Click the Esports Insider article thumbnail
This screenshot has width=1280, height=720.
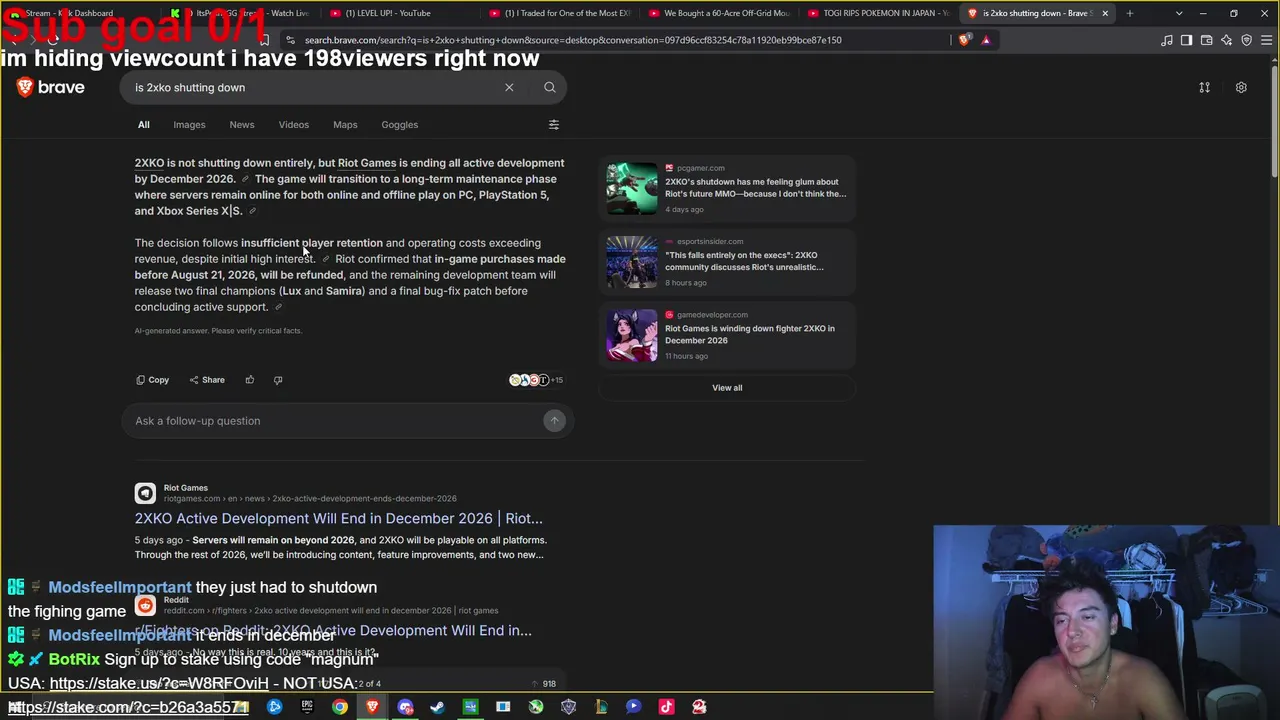pyautogui.click(x=632, y=261)
